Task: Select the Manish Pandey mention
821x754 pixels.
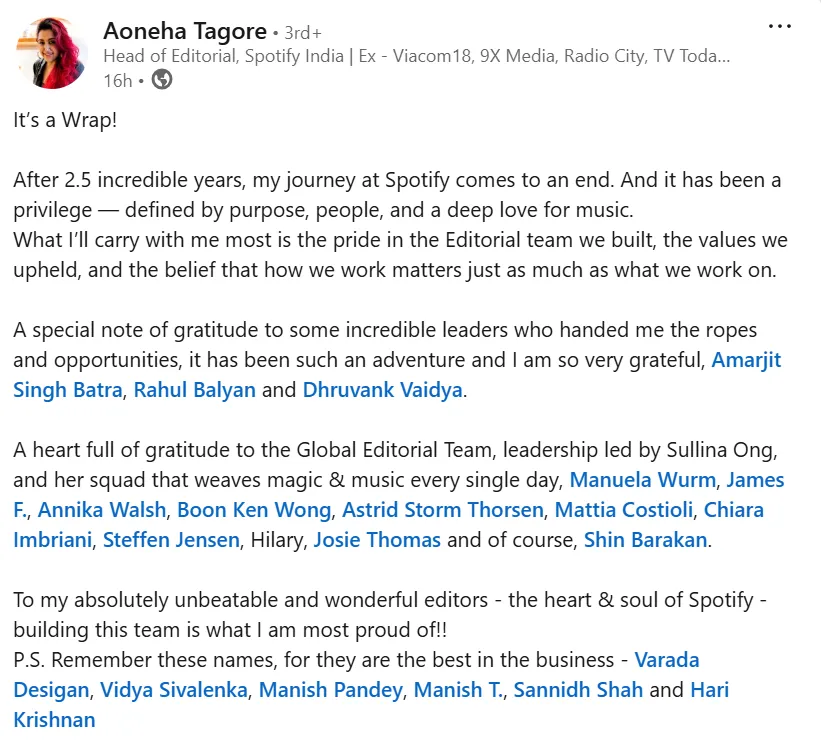Action: tap(331, 690)
